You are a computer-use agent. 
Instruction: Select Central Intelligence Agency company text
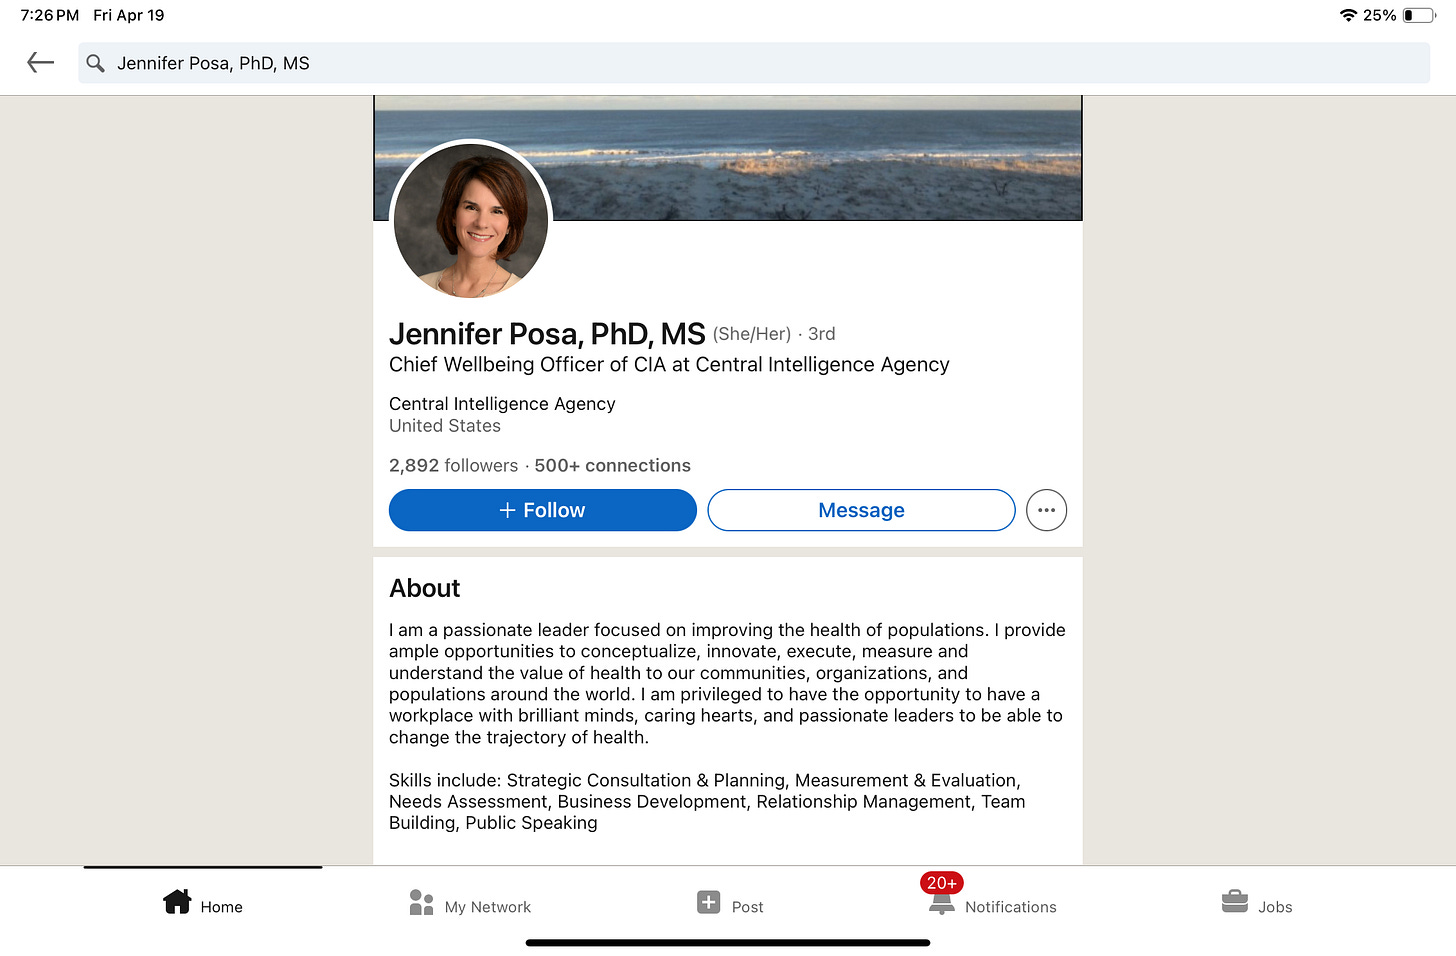[502, 403]
